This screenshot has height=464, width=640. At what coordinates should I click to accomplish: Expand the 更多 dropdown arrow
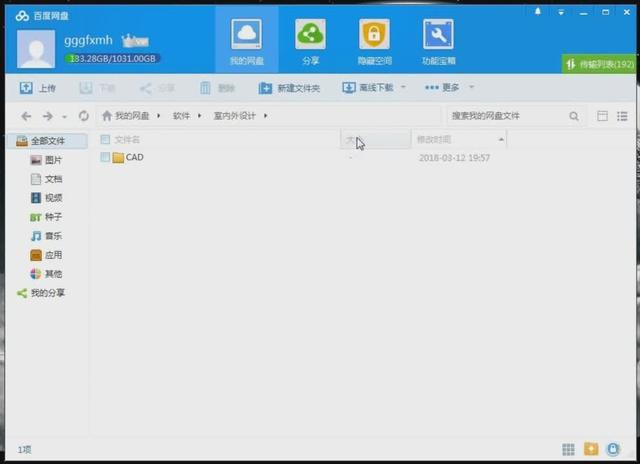(x=471, y=87)
